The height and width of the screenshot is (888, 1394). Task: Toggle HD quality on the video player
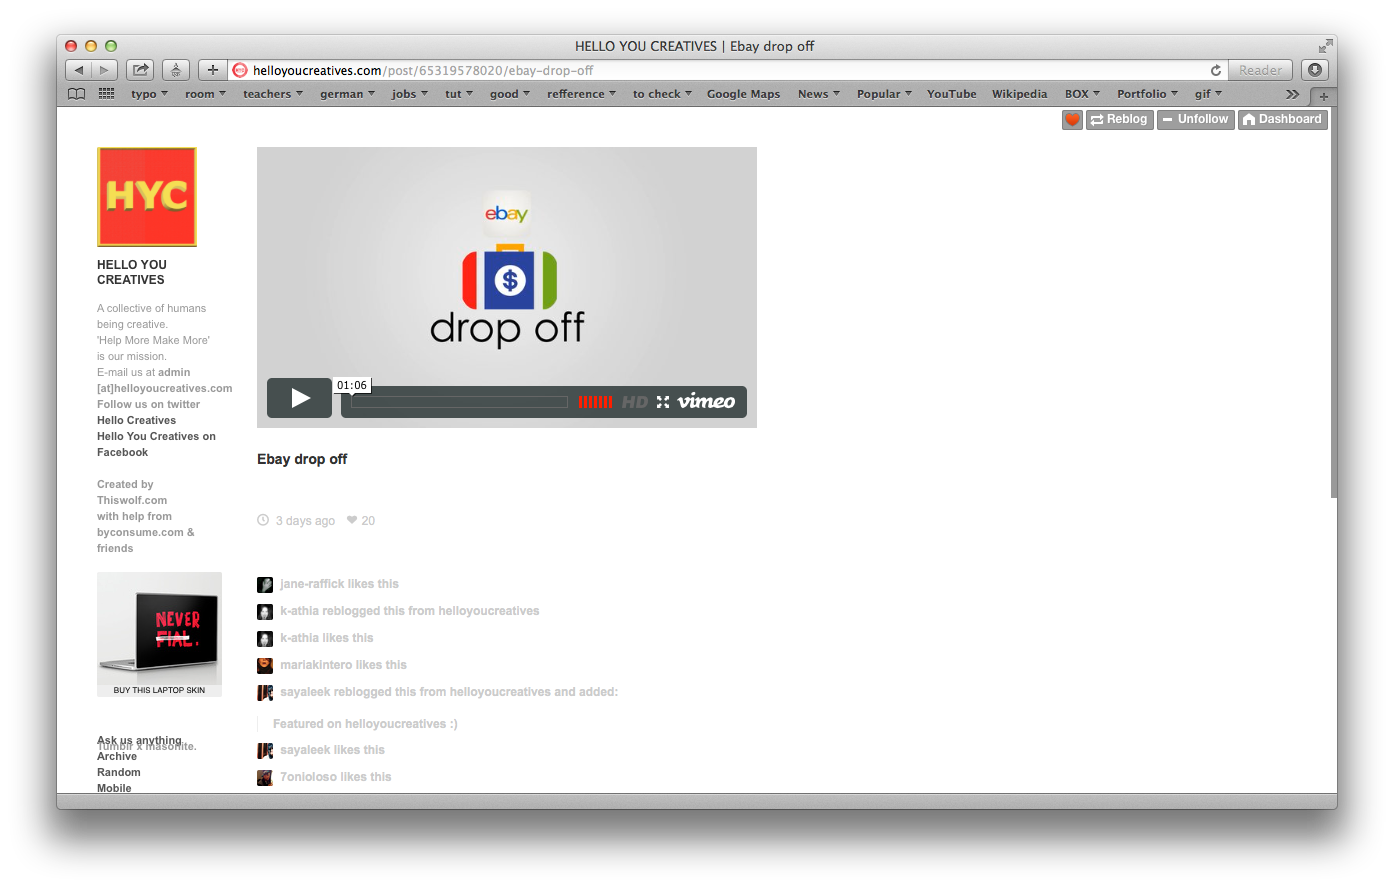[635, 402]
